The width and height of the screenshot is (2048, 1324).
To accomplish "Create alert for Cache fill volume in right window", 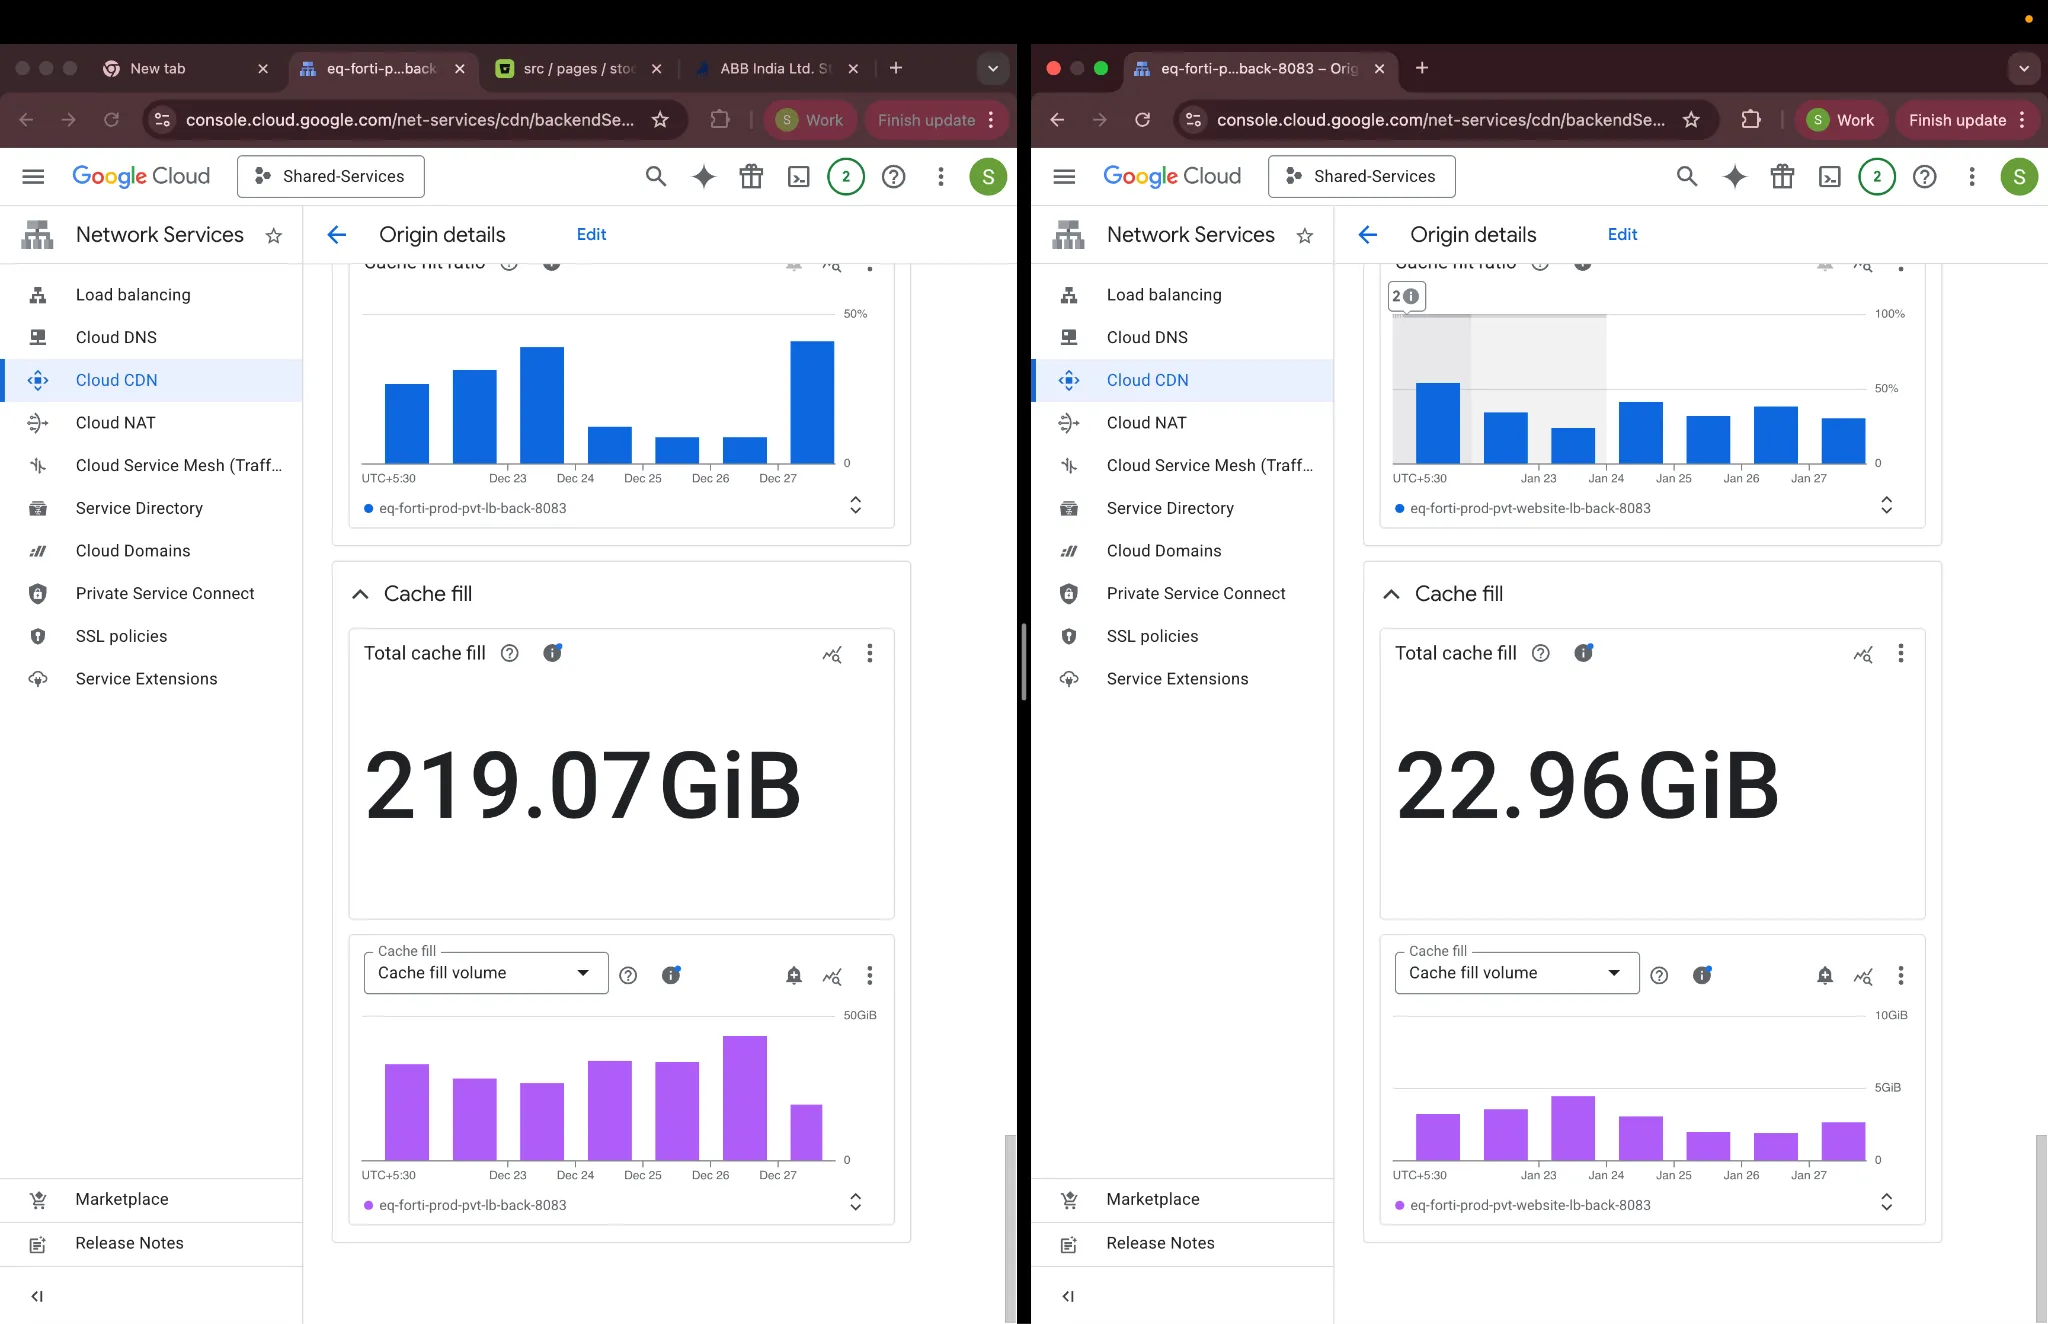I will [1825, 975].
